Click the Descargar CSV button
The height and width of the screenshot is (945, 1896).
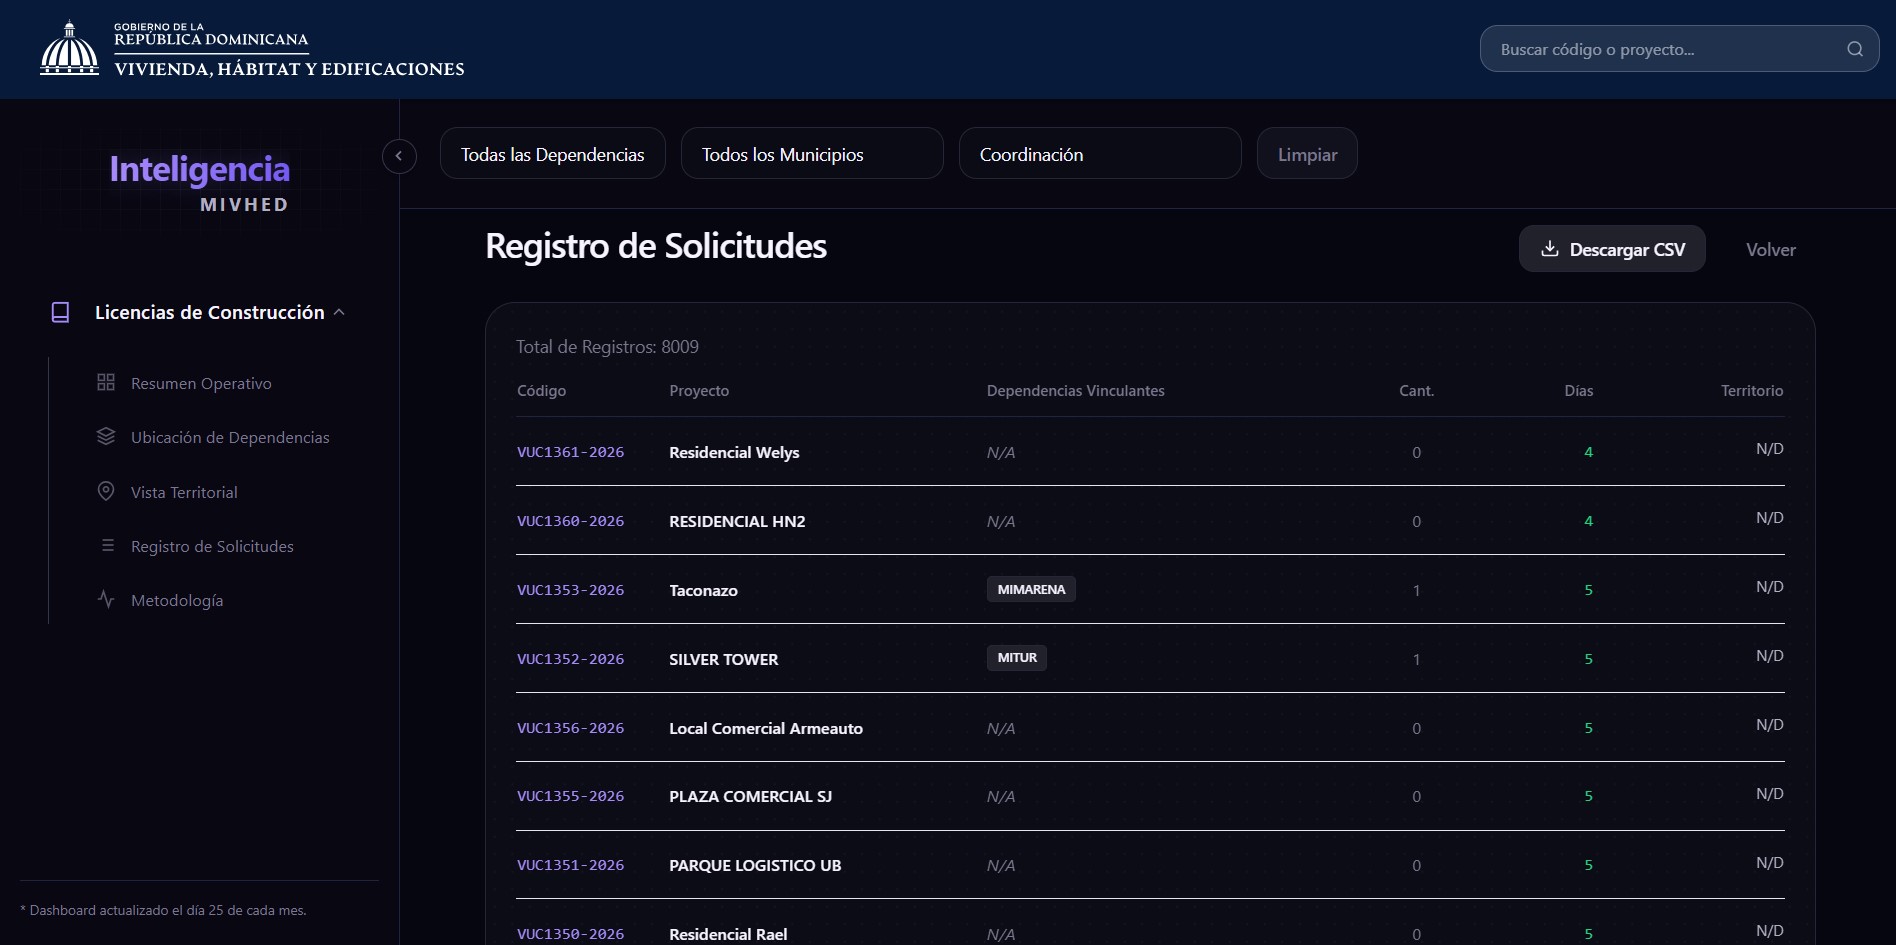tap(1612, 249)
